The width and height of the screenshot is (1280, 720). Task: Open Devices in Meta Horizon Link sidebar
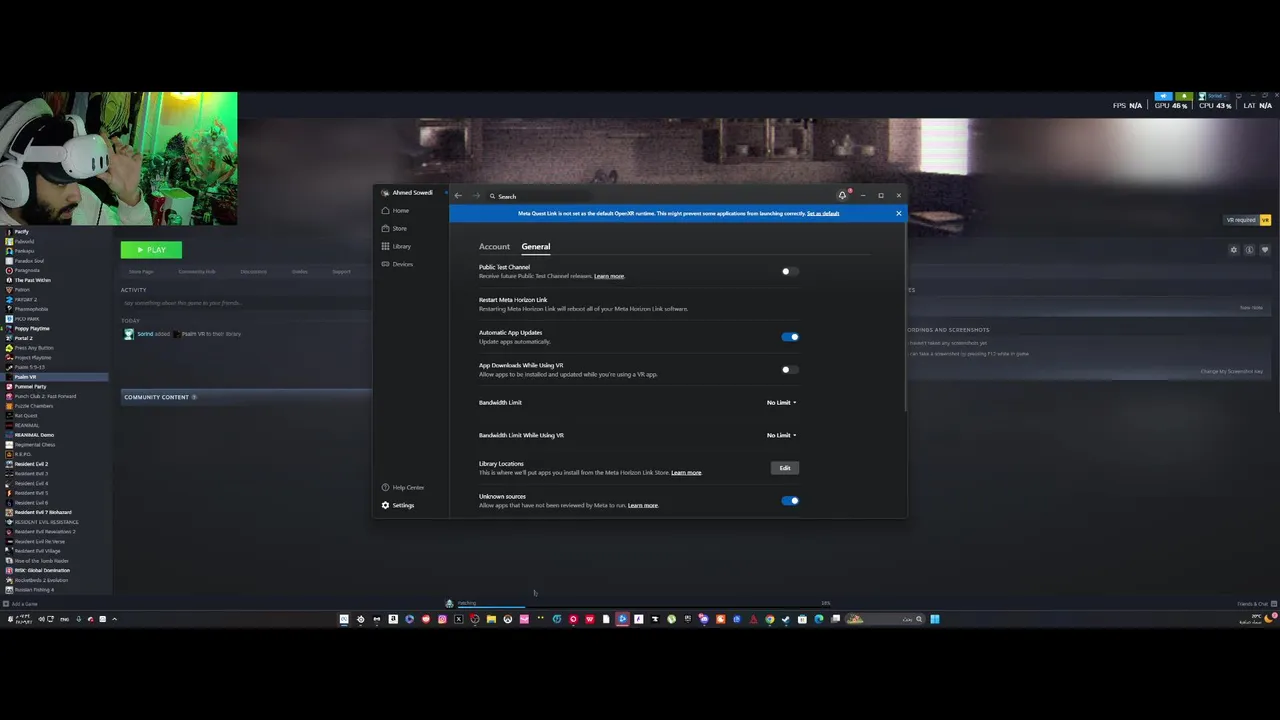[397, 264]
